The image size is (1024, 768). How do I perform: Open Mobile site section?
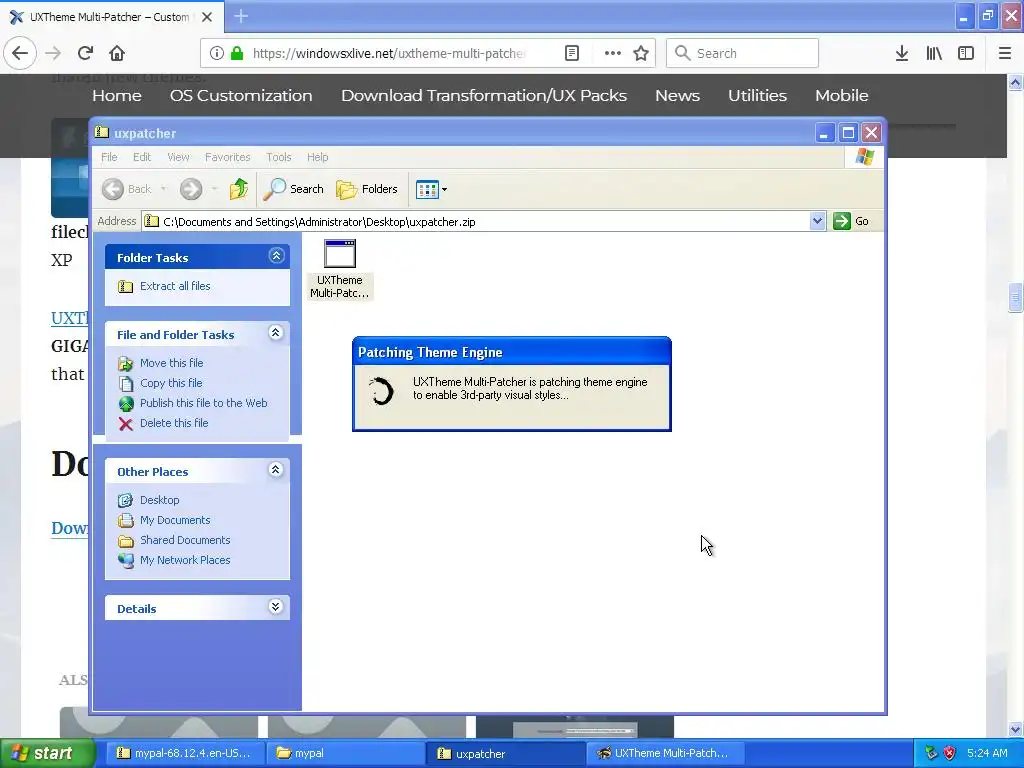841,95
